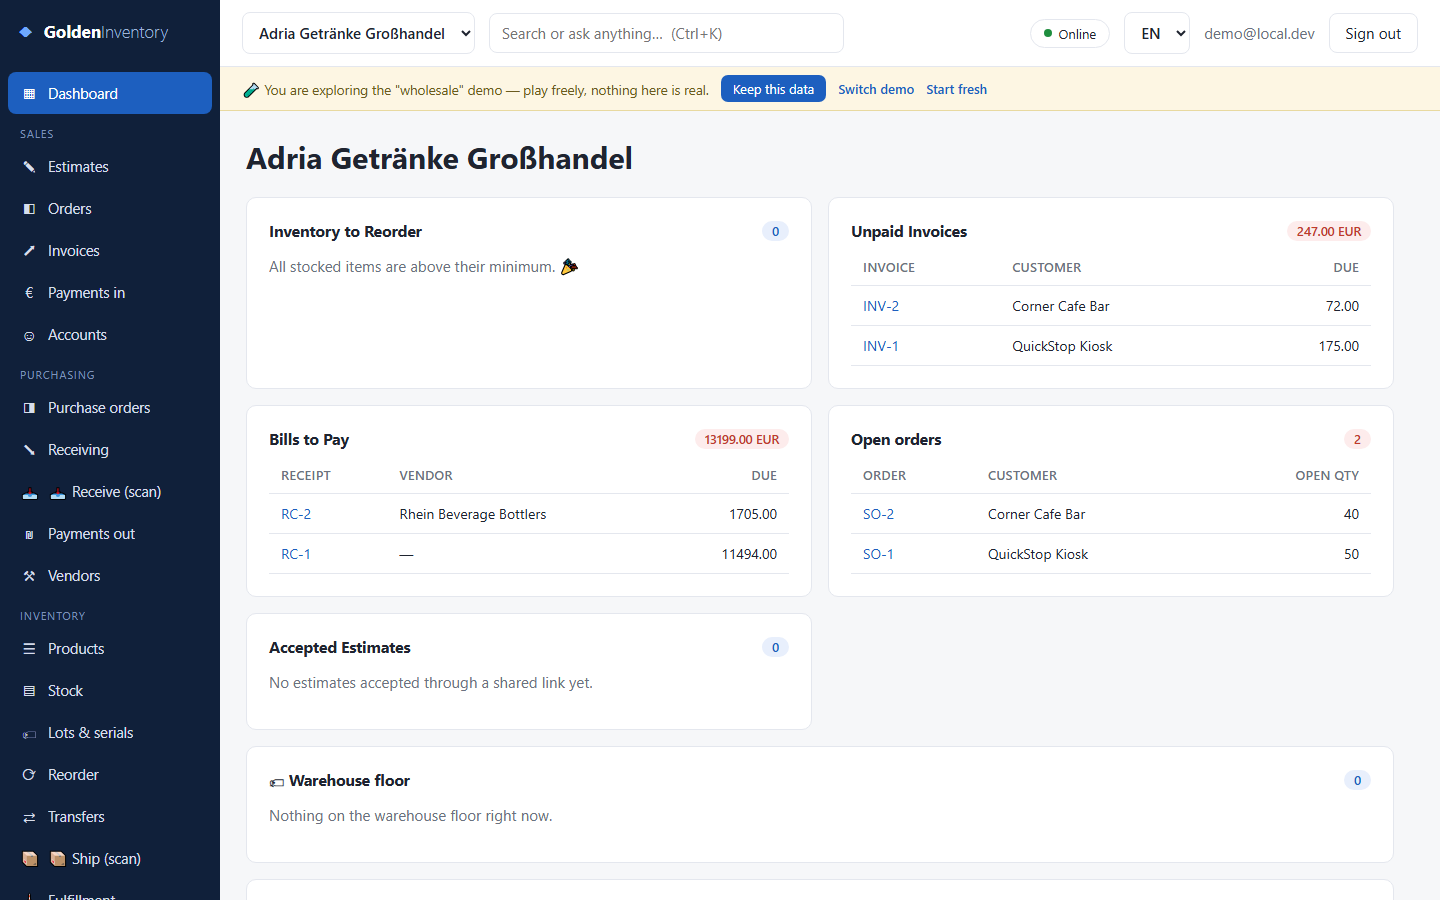1440x900 pixels.
Task: Click the Products list icon
Action: (x=29, y=649)
